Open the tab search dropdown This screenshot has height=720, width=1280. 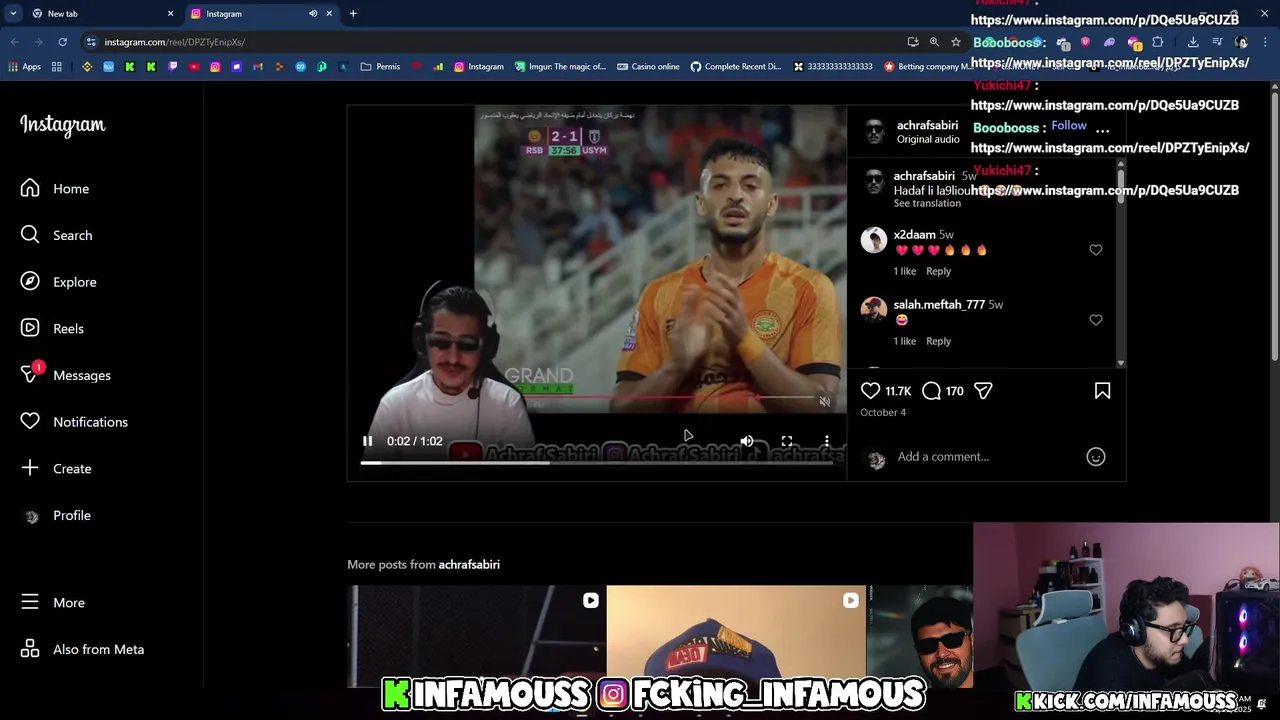click(x=12, y=13)
